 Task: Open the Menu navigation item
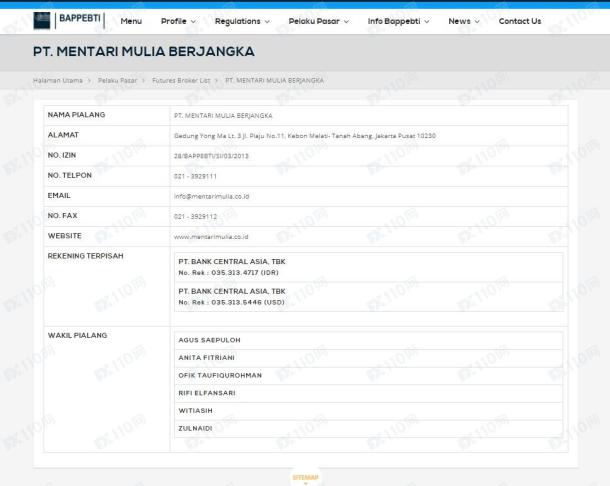[131, 21]
